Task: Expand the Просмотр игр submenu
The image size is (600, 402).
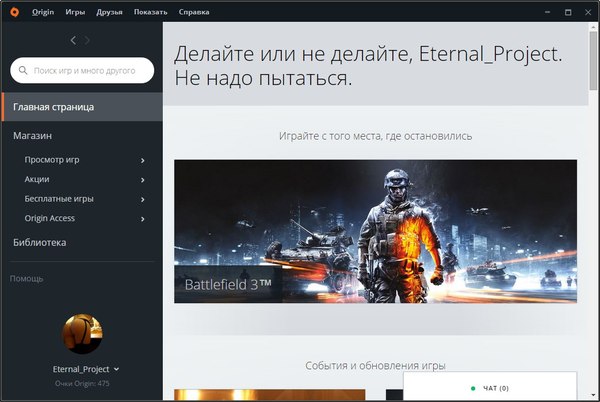Action: (x=143, y=160)
